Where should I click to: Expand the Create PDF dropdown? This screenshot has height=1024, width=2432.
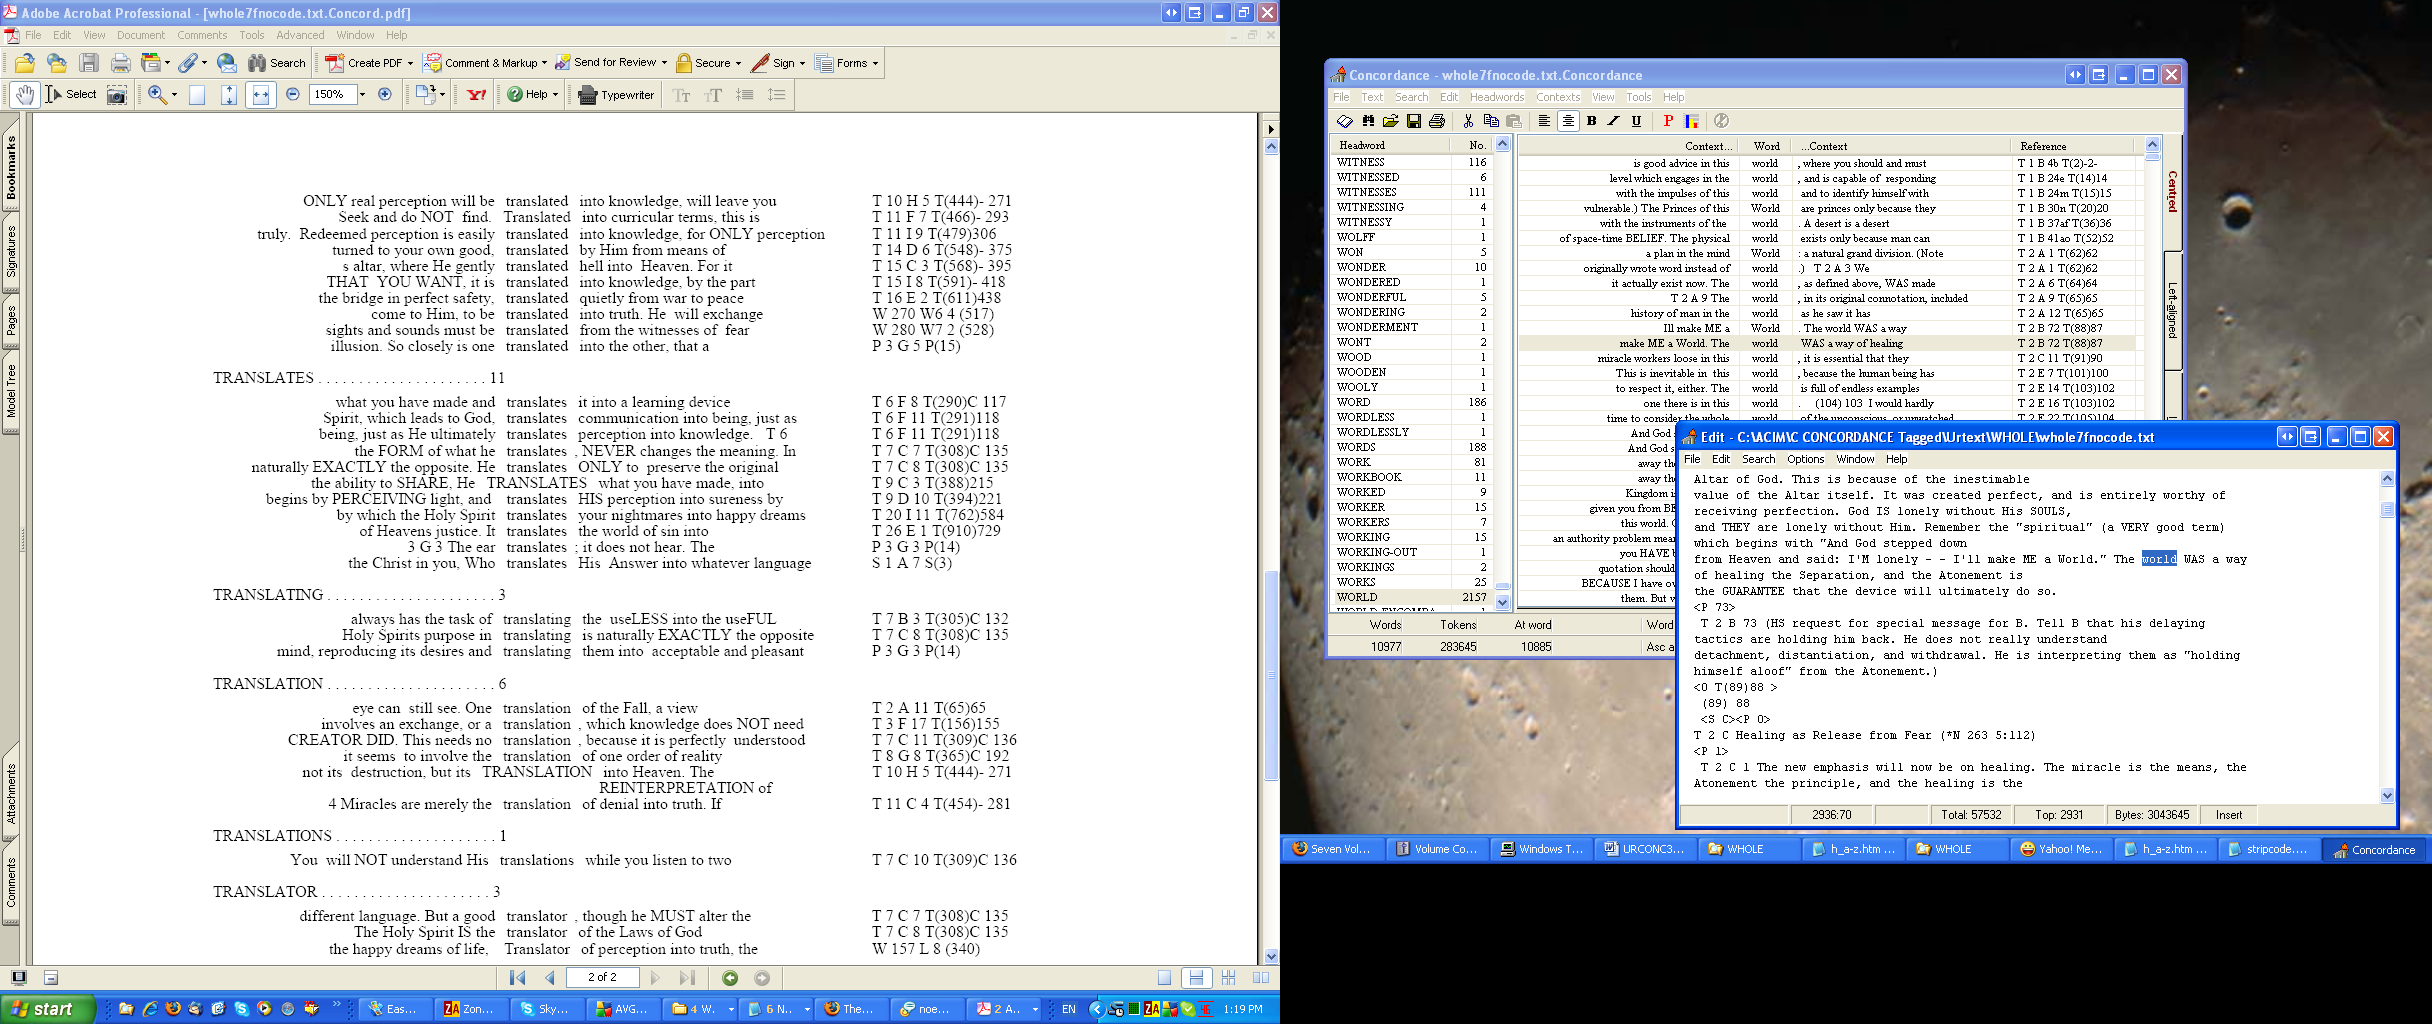click(410, 63)
